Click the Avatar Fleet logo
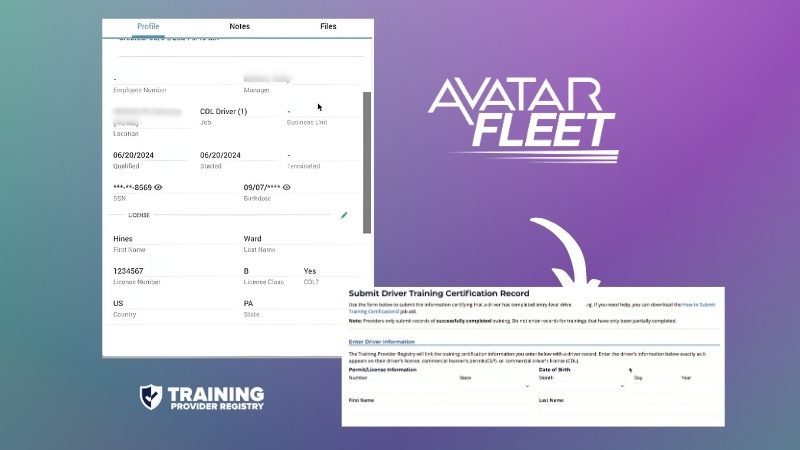 click(x=523, y=120)
